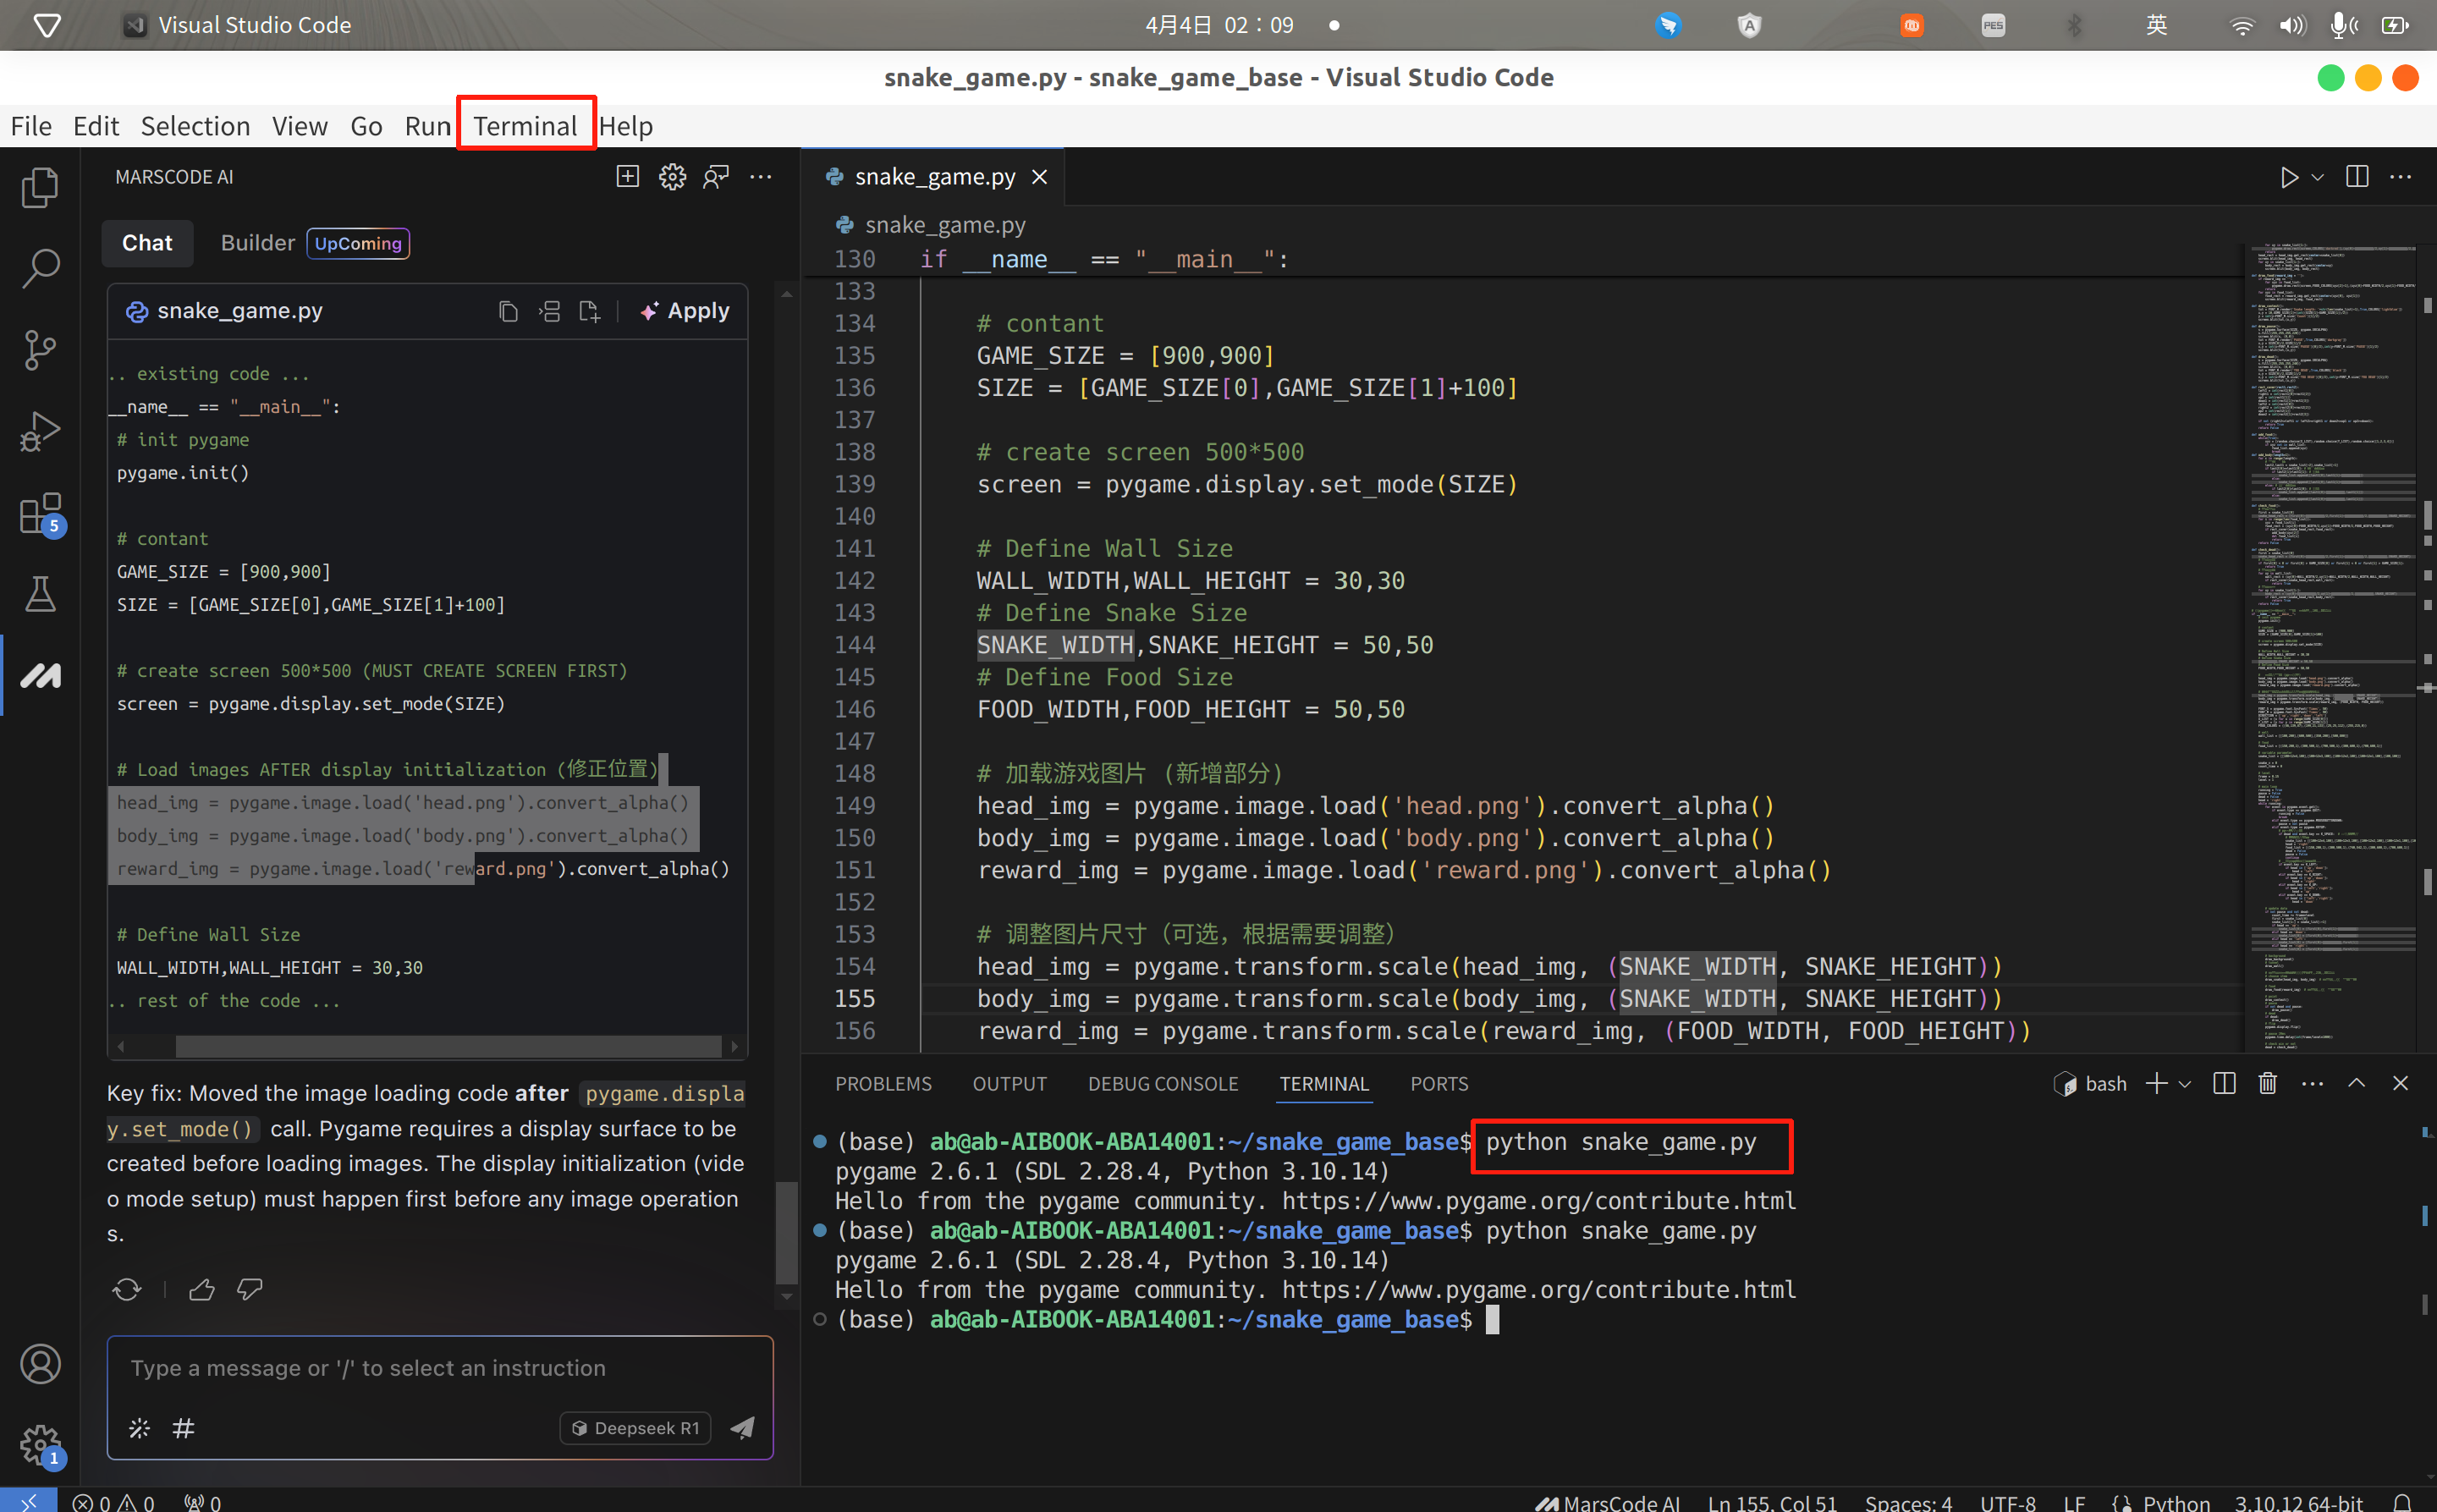Copy the snake_game.py code snippet
2437x1512 pixels.
point(508,312)
